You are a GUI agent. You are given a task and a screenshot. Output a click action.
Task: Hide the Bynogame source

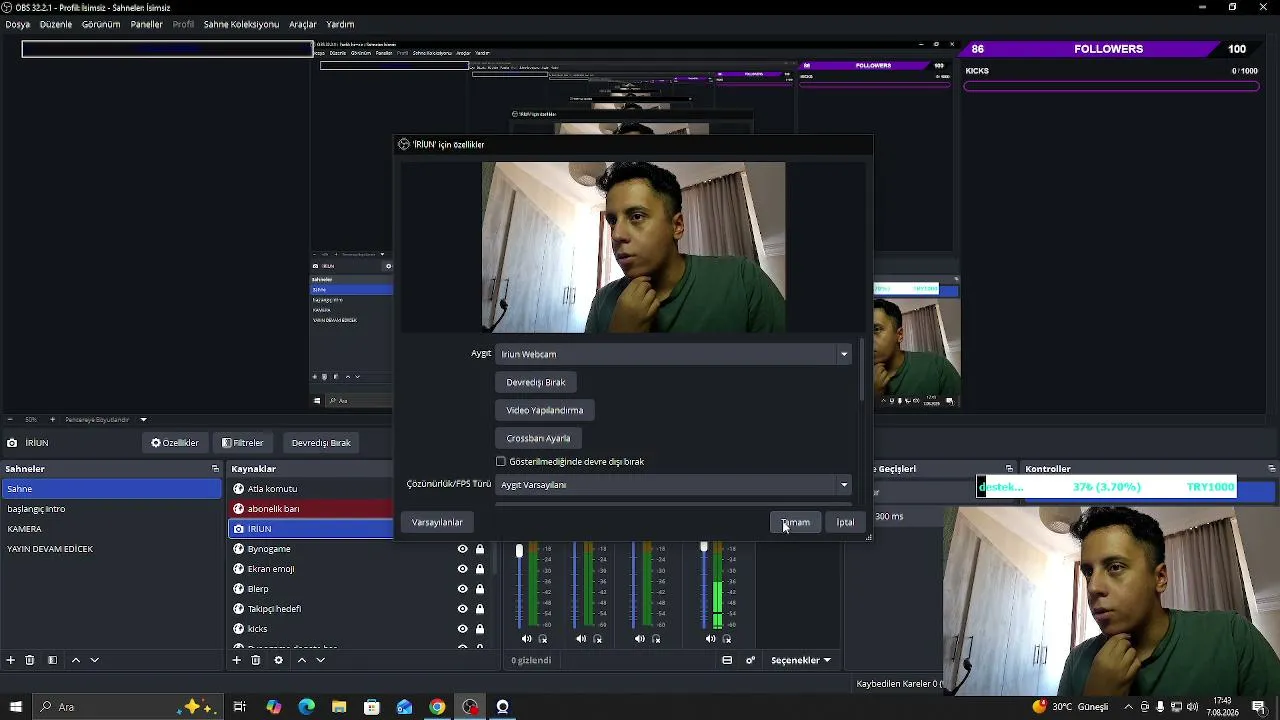point(462,549)
